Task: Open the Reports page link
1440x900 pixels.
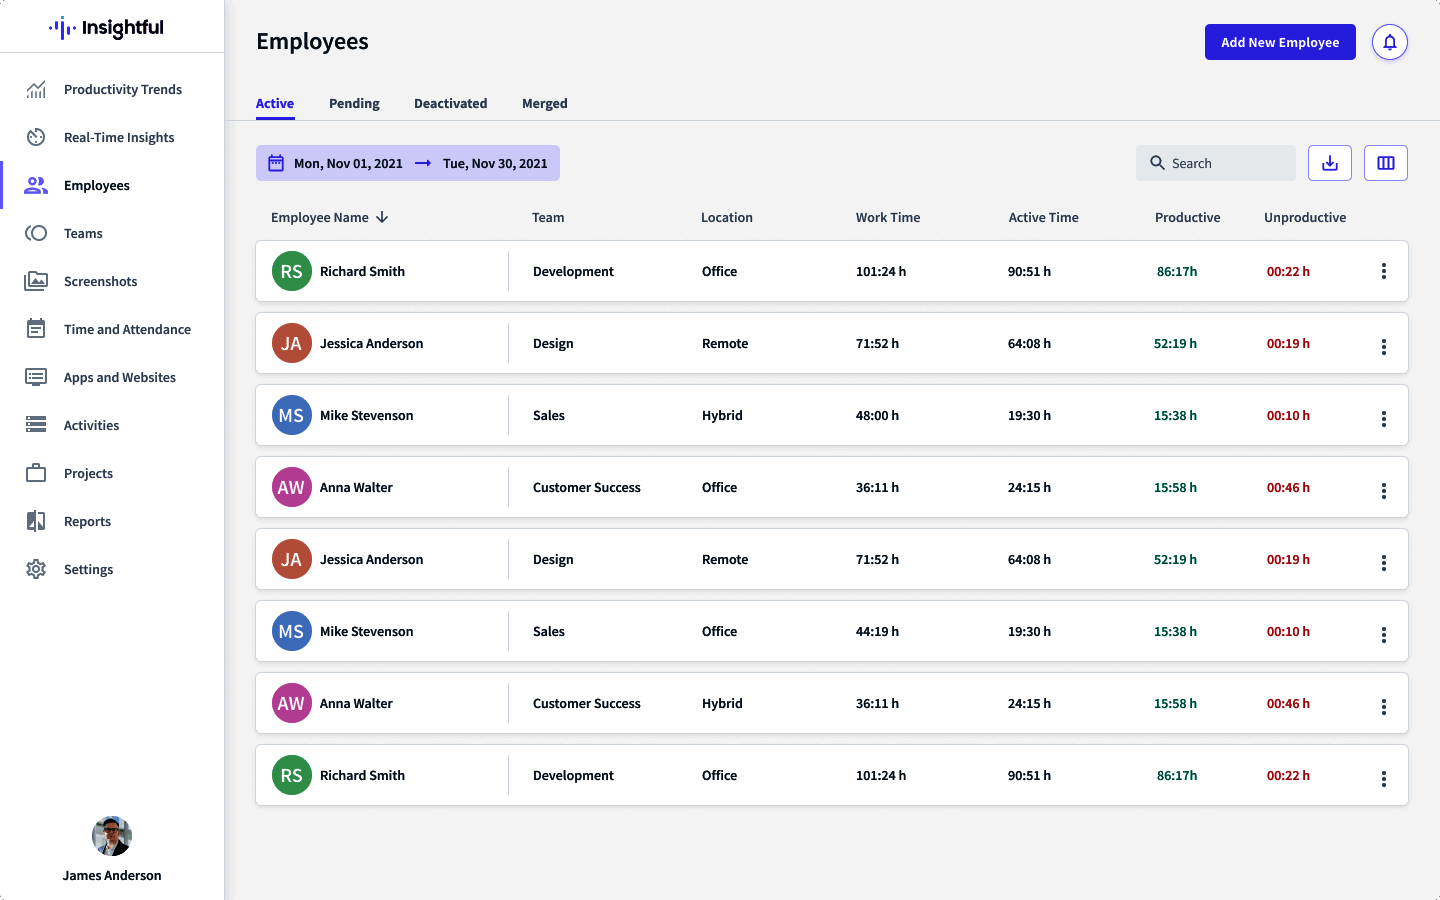Action: tap(87, 522)
